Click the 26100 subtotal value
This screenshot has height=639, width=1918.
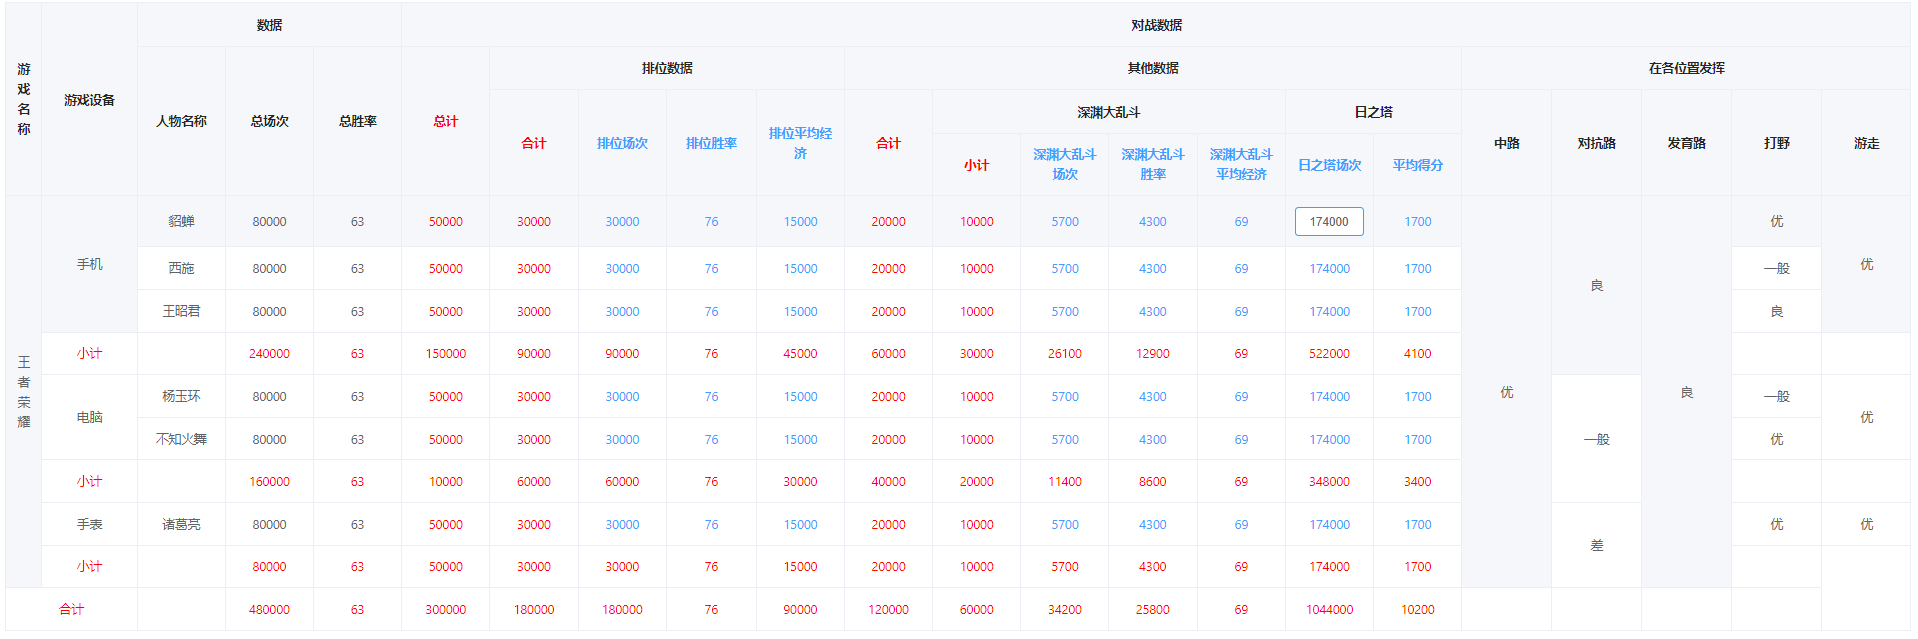1064,353
